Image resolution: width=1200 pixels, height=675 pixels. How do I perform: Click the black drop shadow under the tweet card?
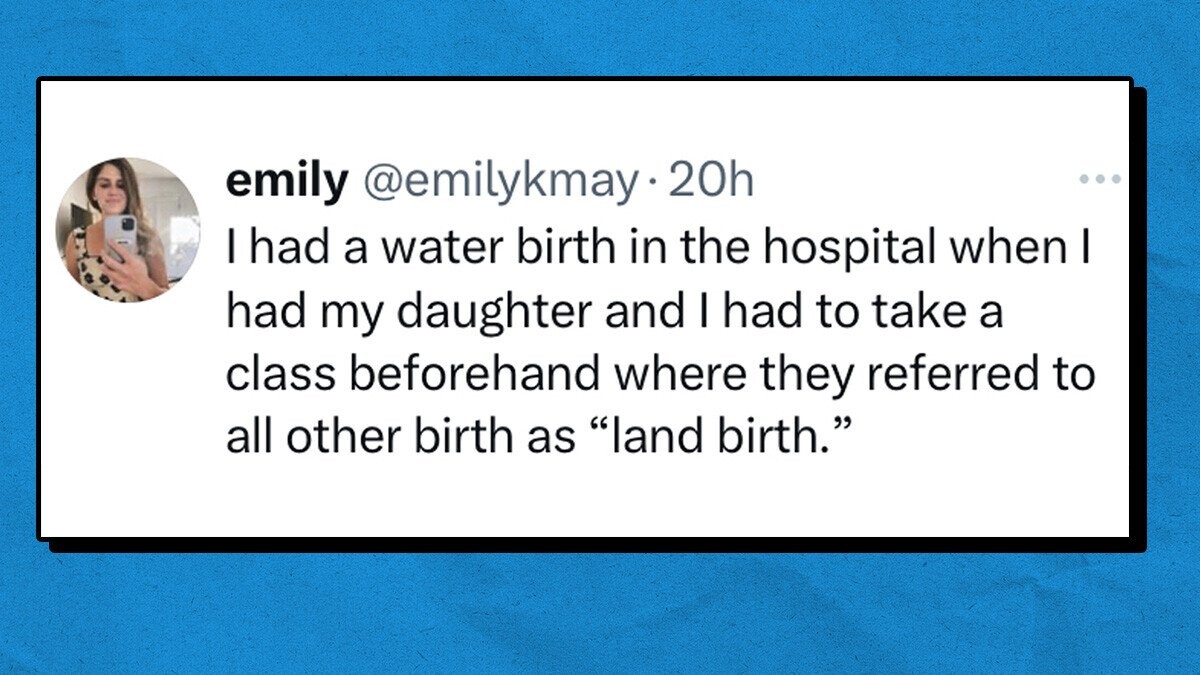(x=600, y=545)
